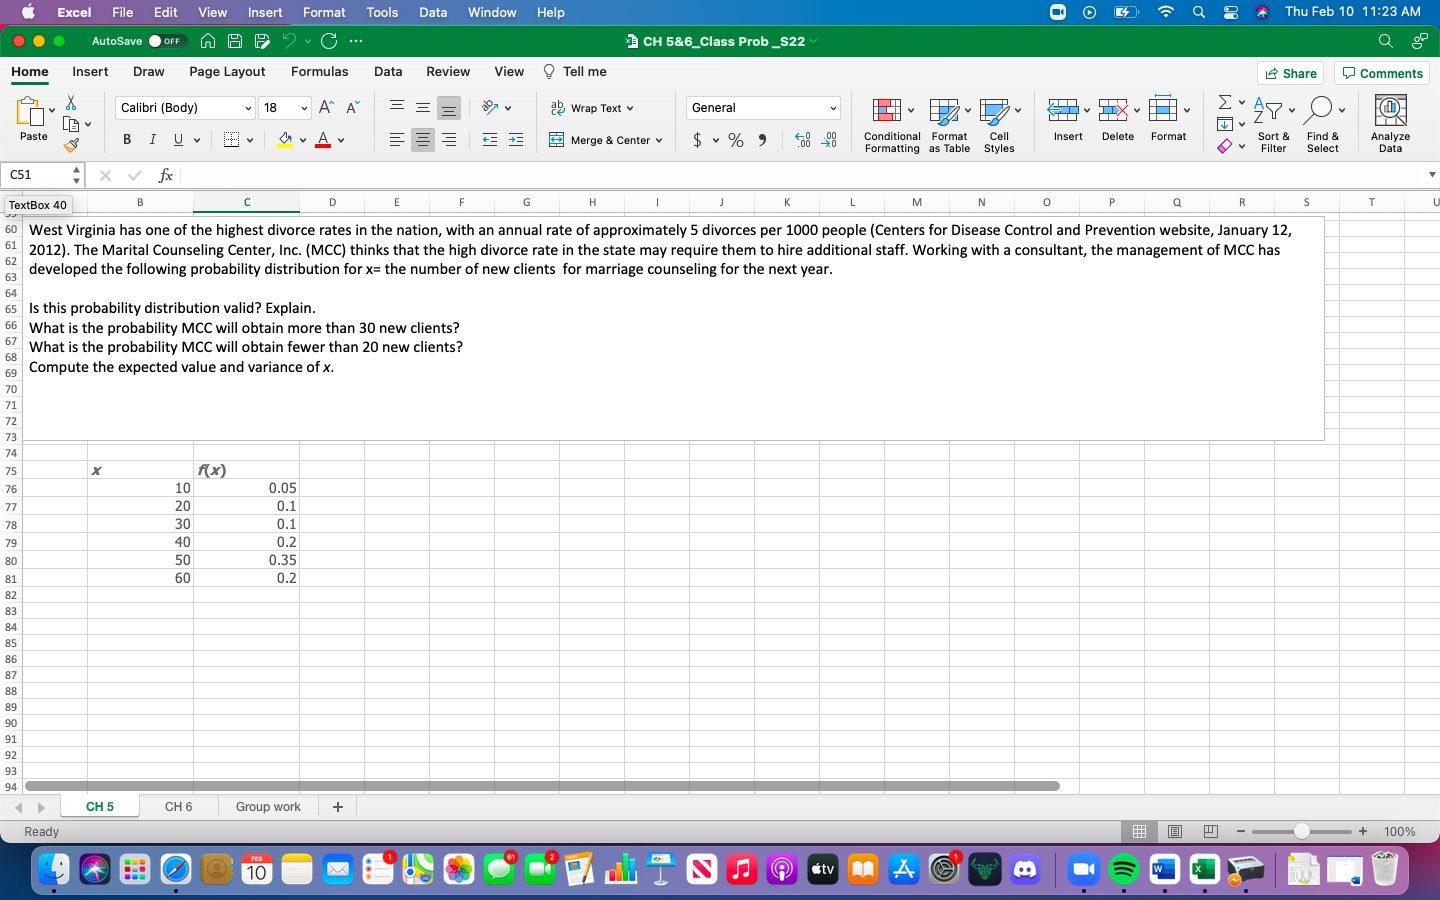Expand fill color dropdown arrow

click(x=303, y=140)
